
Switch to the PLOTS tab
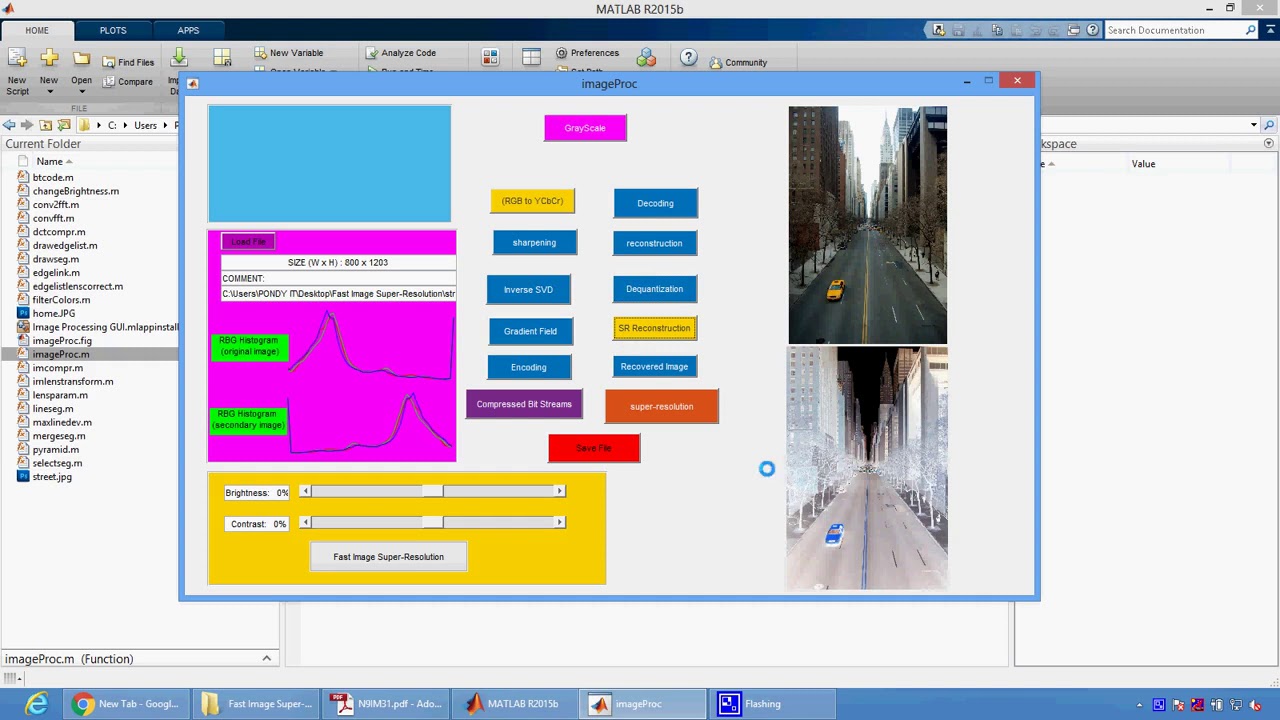pyautogui.click(x=113, y=30)
